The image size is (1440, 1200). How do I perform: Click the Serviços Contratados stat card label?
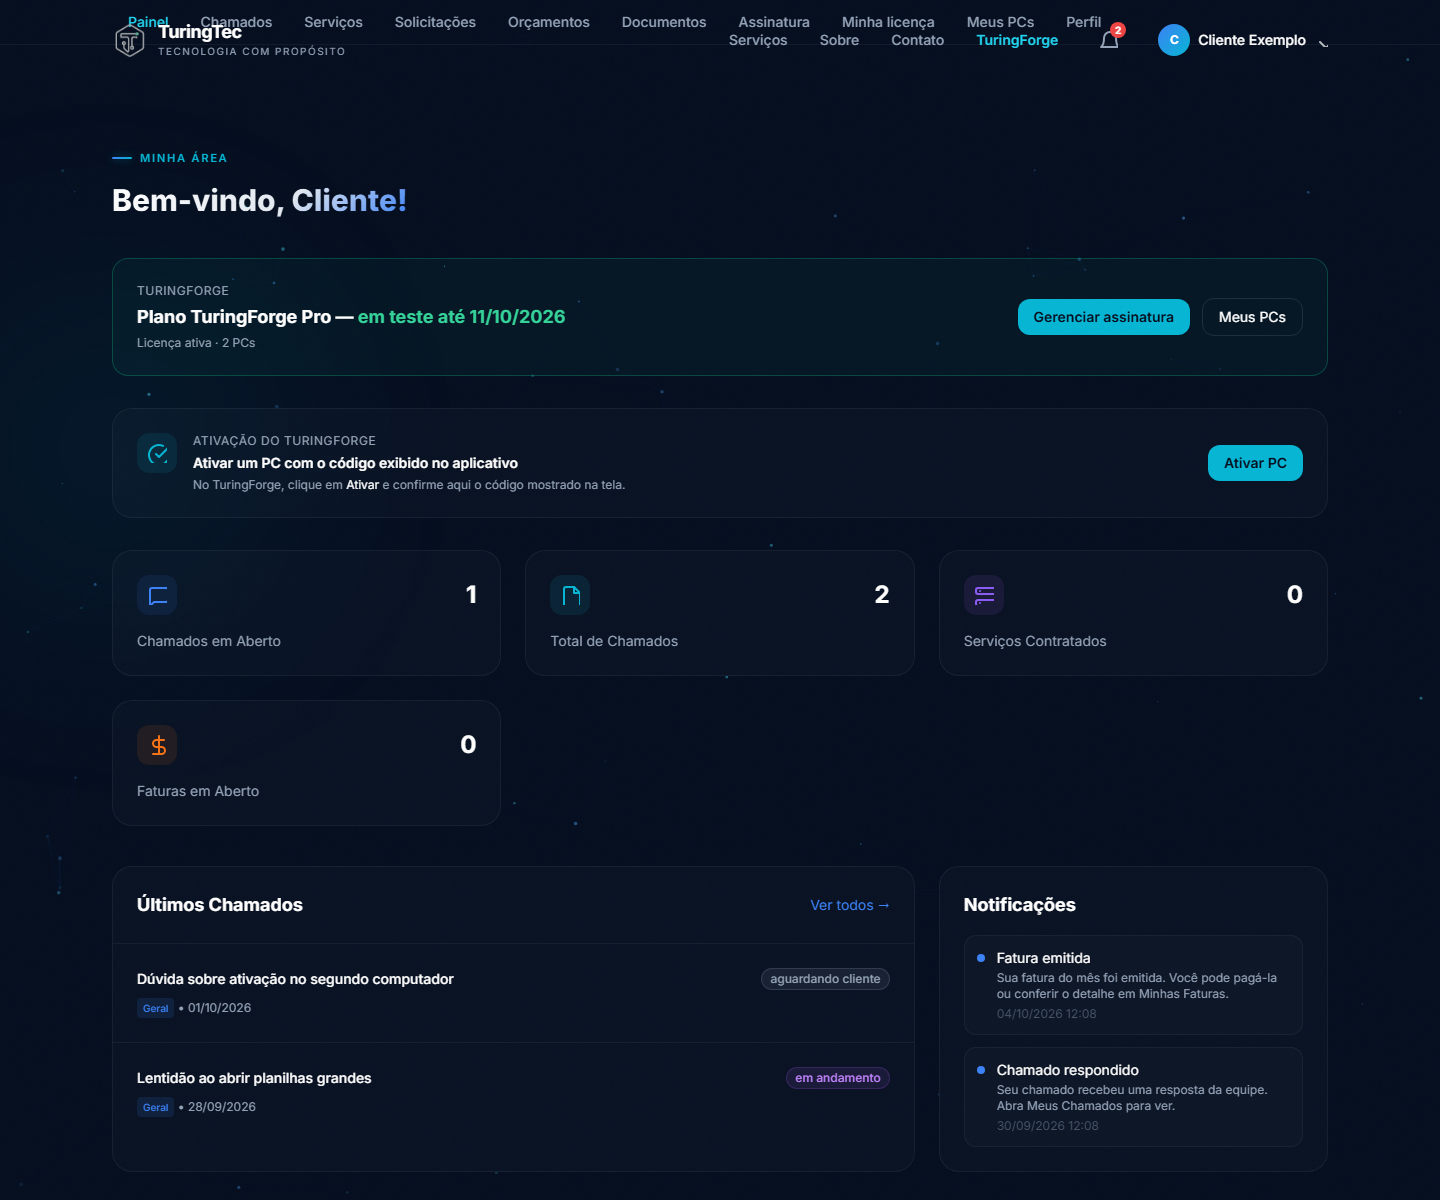click(x=1035, y=641)
